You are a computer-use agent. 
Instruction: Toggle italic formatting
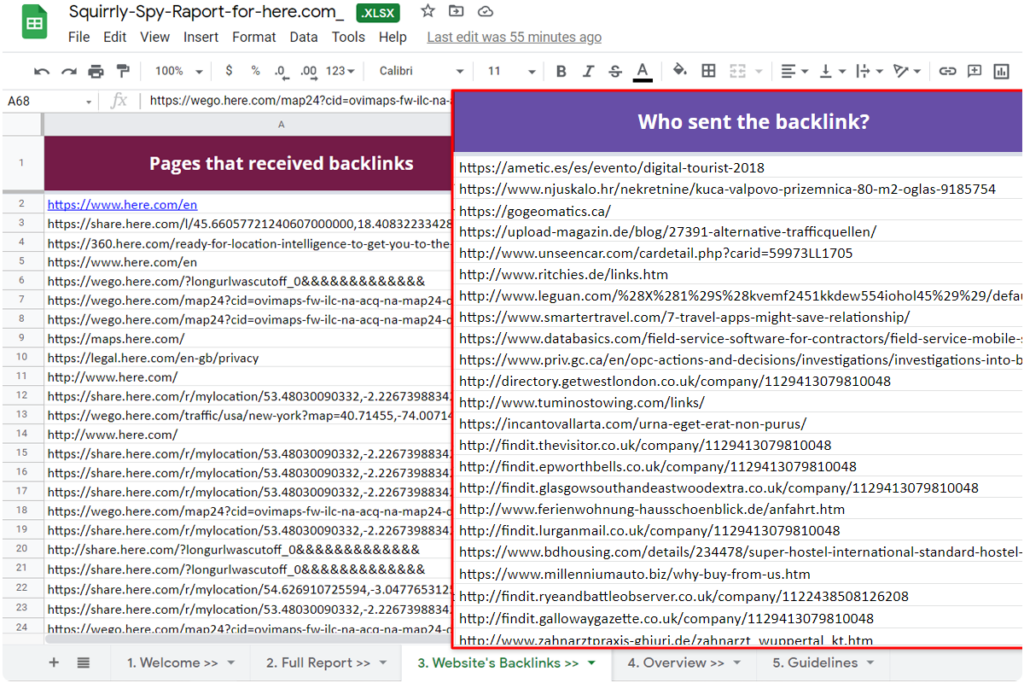point(588,71)
